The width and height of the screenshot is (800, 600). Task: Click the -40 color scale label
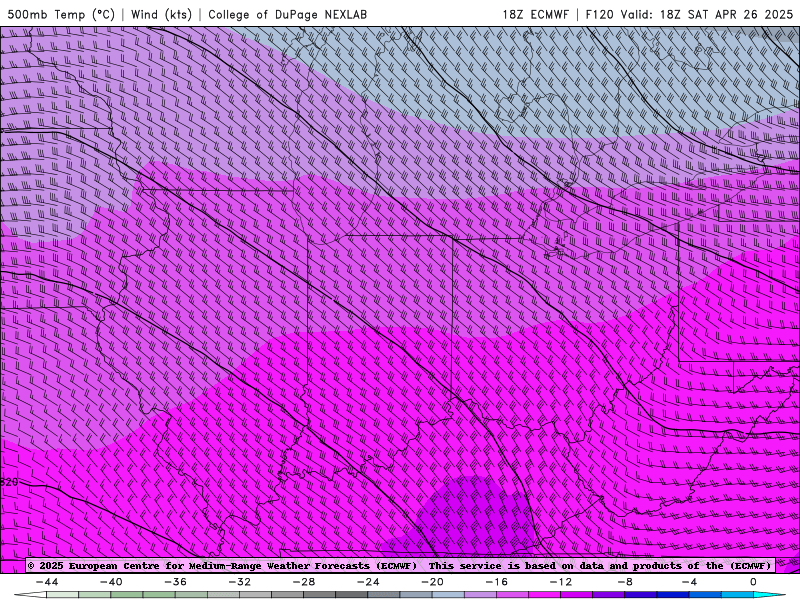[111, 582]
